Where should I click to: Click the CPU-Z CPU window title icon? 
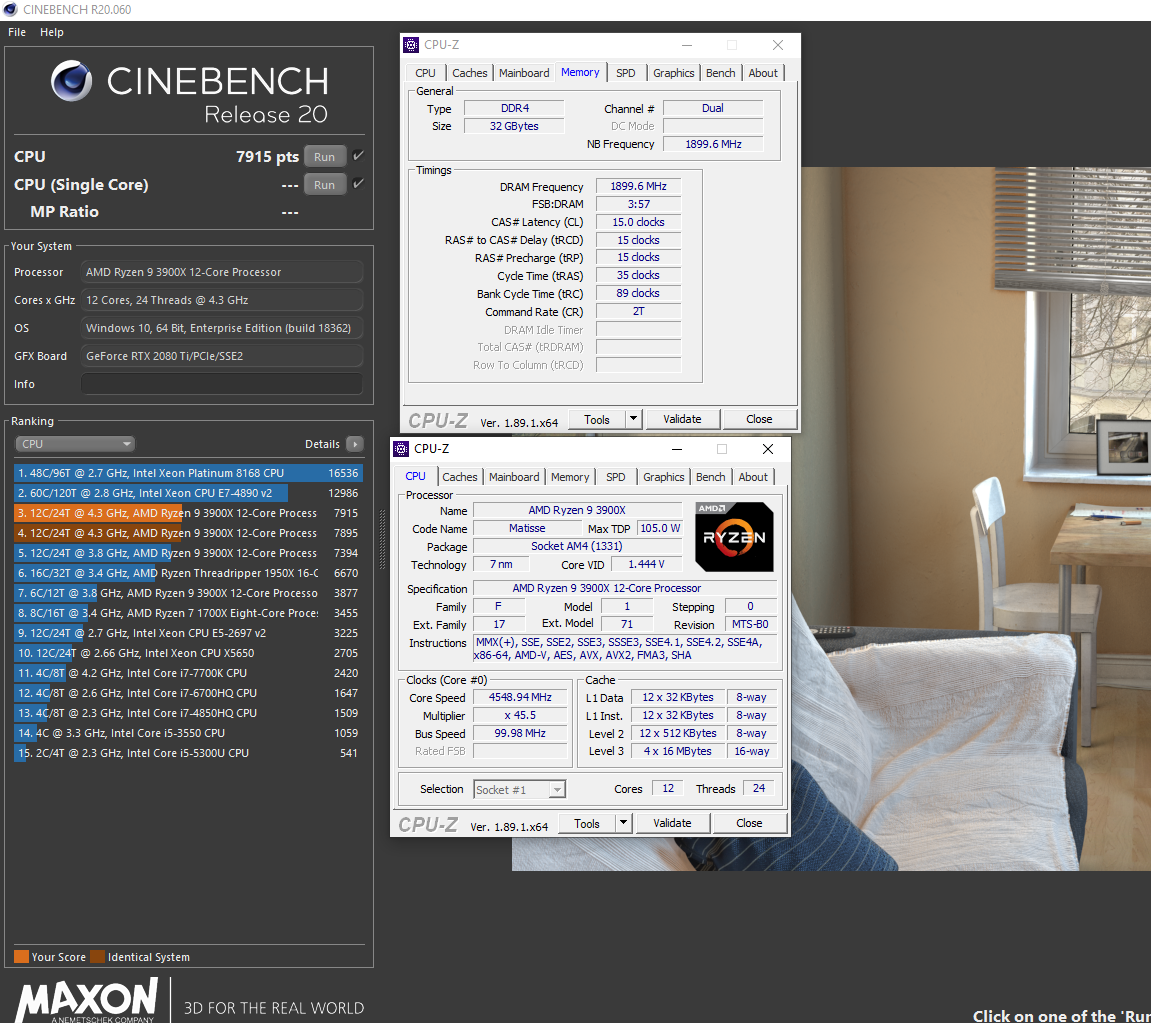[x=401, y=448]
